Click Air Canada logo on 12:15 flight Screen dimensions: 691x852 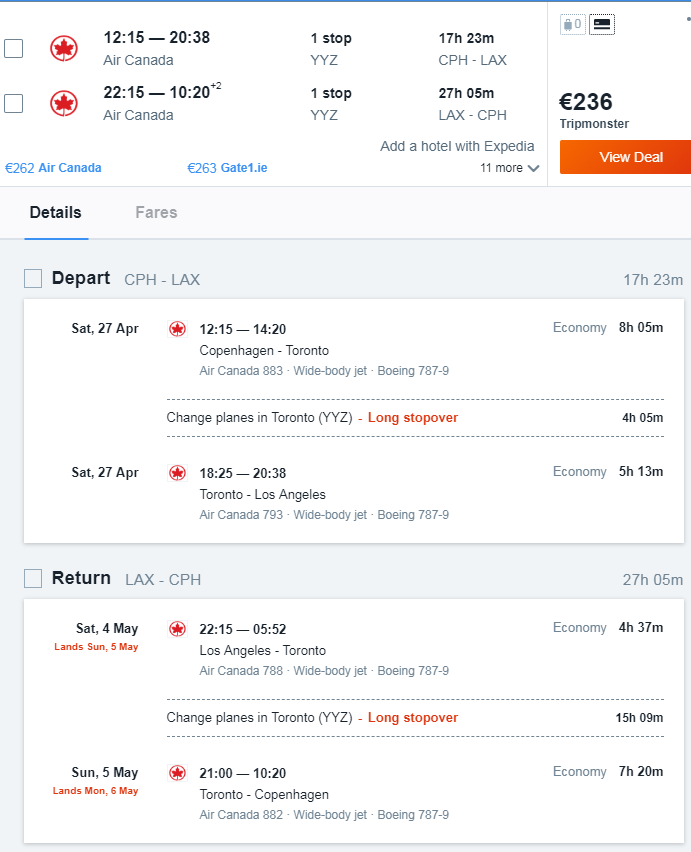(x=64, y=48)
